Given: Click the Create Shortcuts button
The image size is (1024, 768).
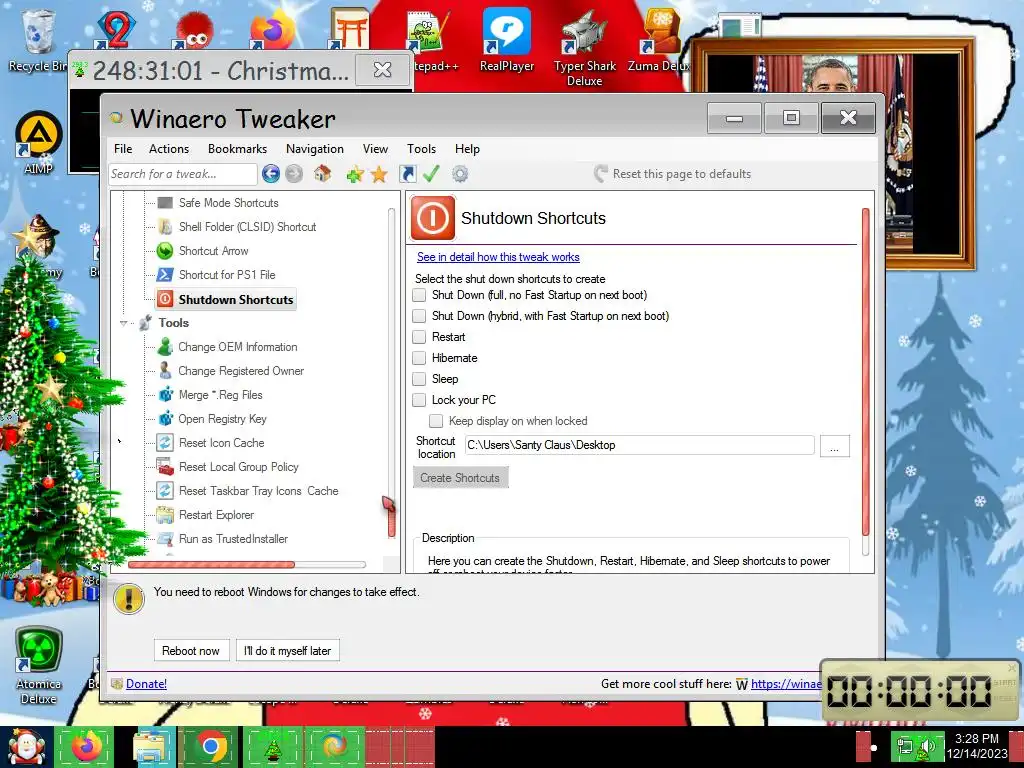Looking at the screenshot, I should click(460, 478).
